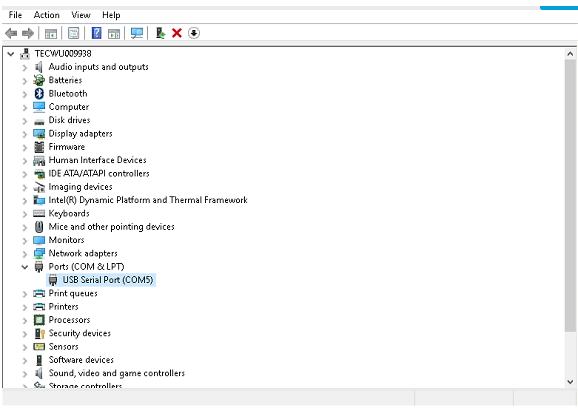
Task: Select the Keyboards label
Action: click(69, 214)
